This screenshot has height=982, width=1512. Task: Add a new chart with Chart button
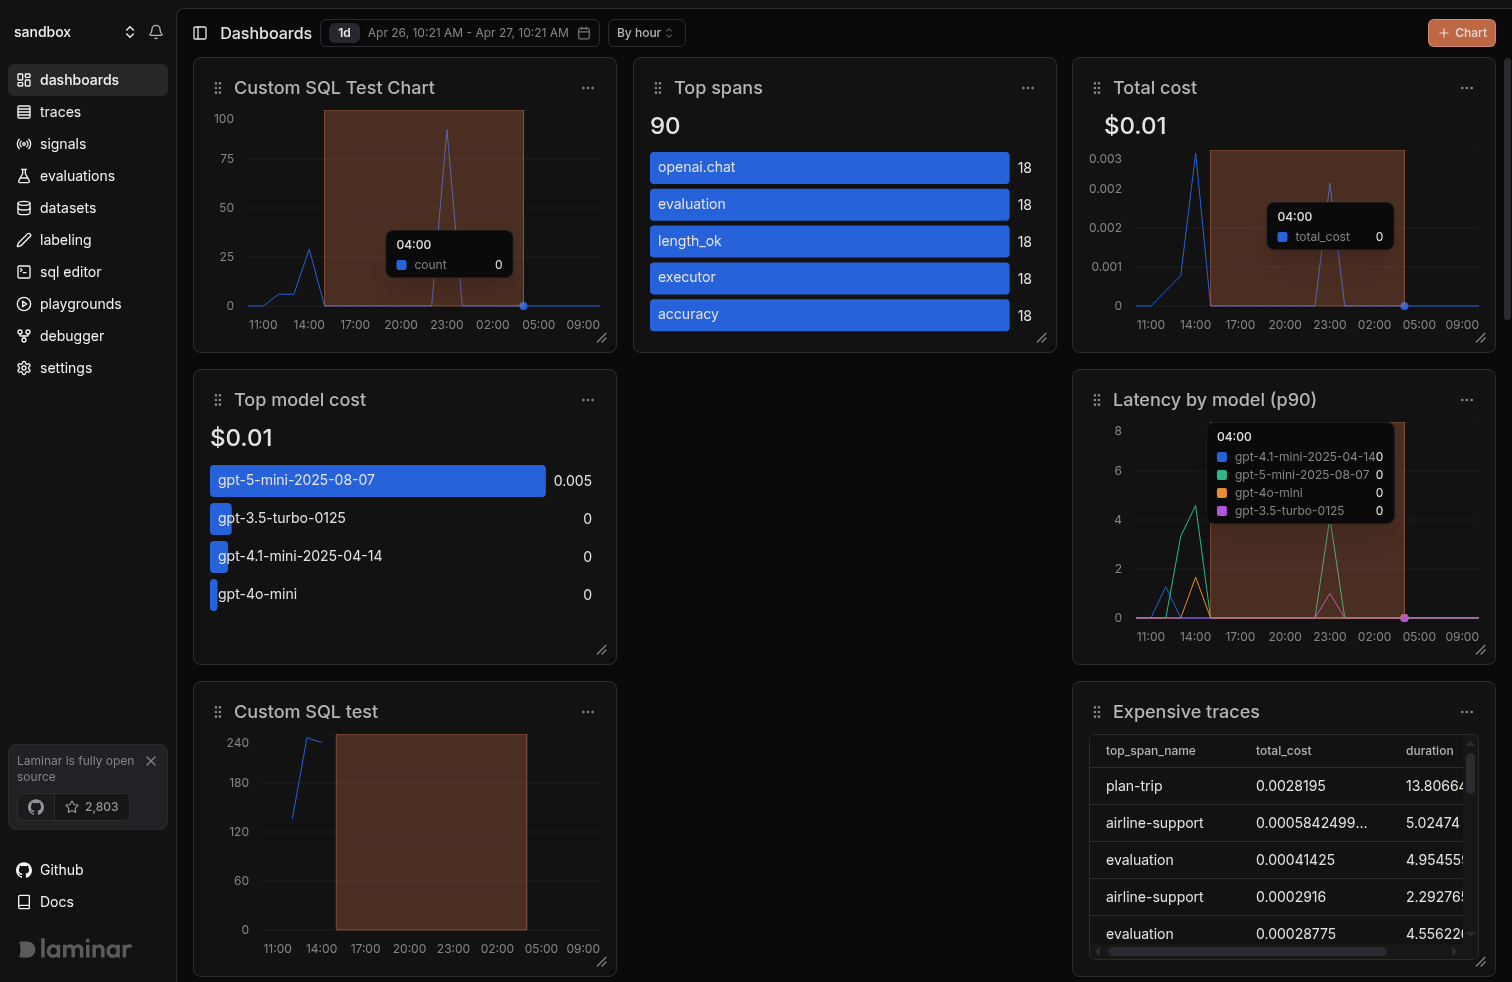[1462, 33]
